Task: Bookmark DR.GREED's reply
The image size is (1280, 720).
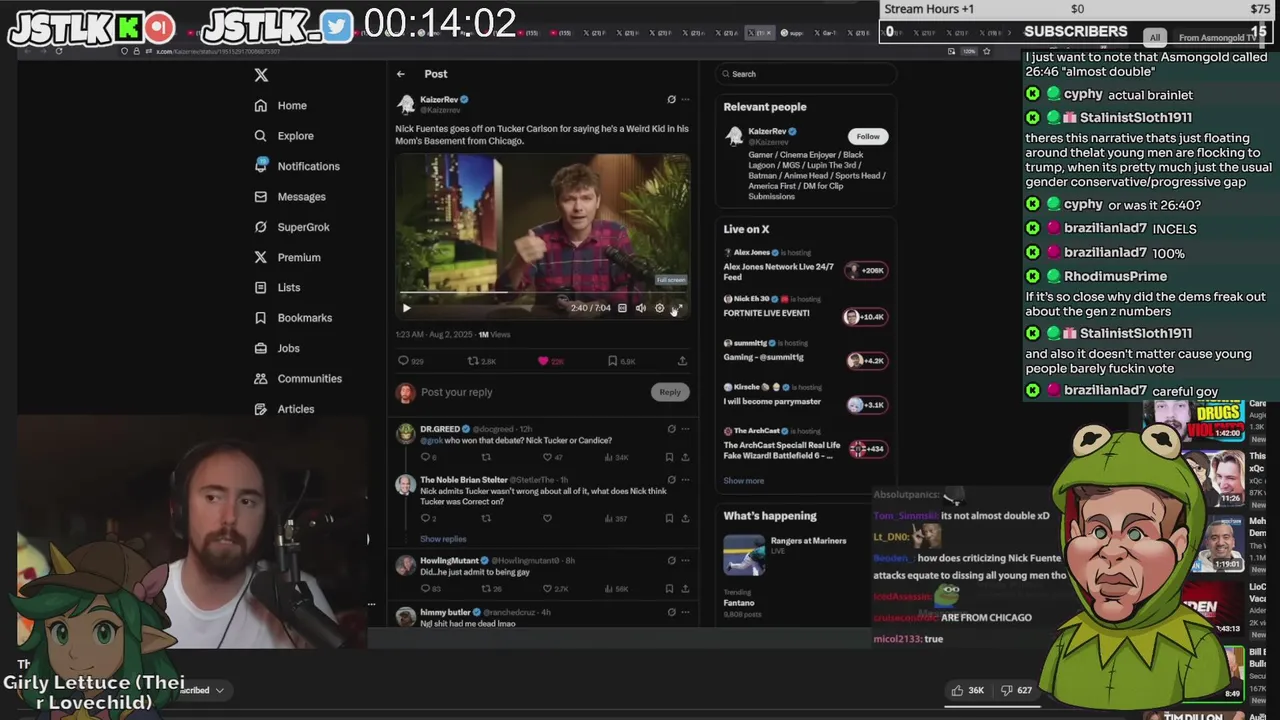Action: [669, 457]
